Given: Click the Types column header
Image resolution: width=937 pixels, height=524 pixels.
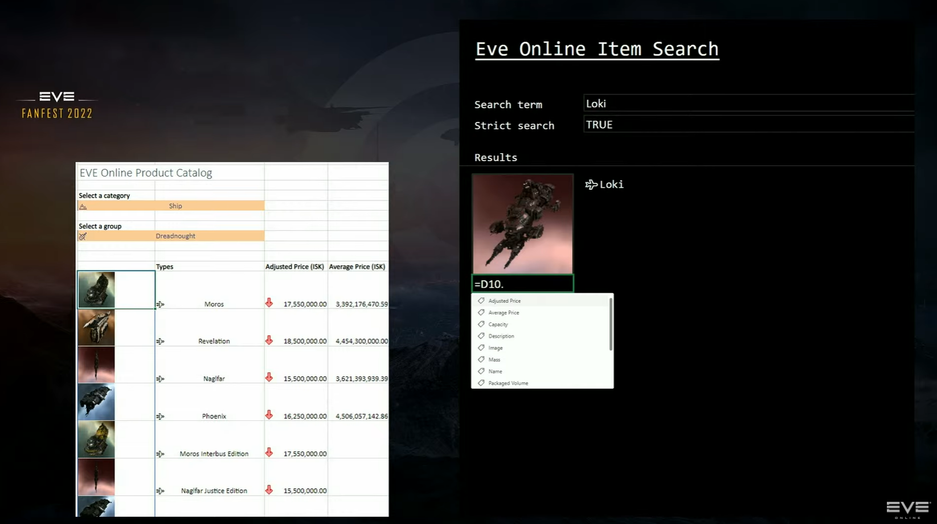Looking at the screenshot, I should (164, 266).
